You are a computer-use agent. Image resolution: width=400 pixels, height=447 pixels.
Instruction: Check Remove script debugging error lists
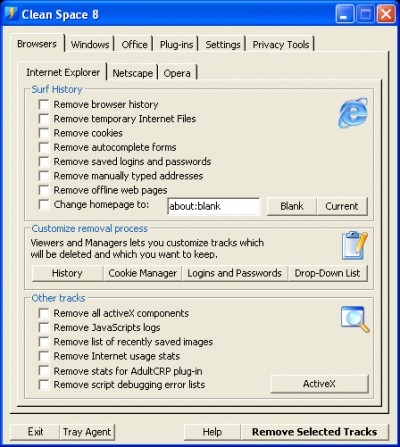click(x=44, y=385)
